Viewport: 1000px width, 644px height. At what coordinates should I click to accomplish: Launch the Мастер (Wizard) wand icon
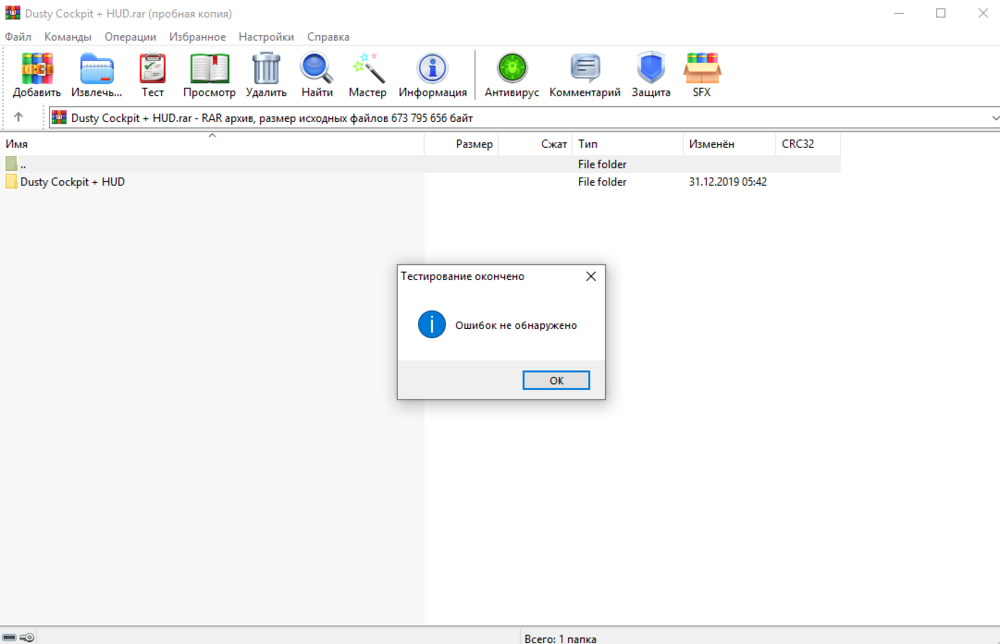(x=367, y=68)
